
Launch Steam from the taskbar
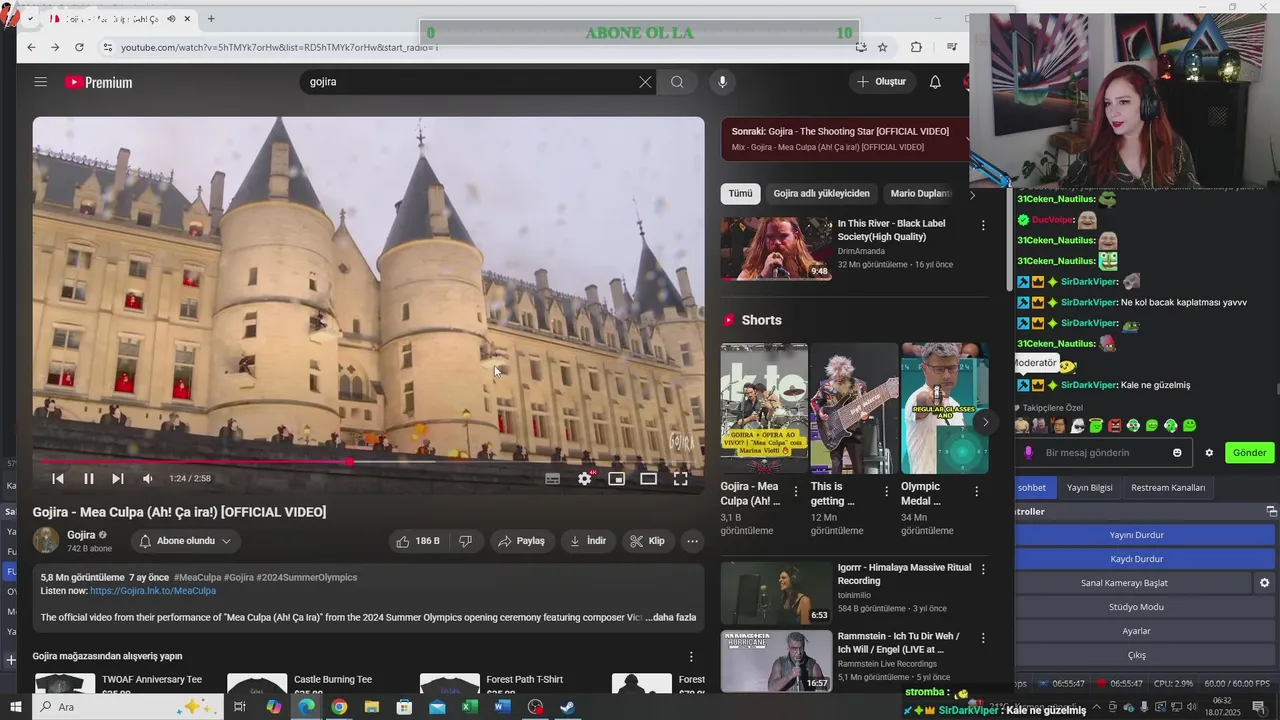coord(567,707)
